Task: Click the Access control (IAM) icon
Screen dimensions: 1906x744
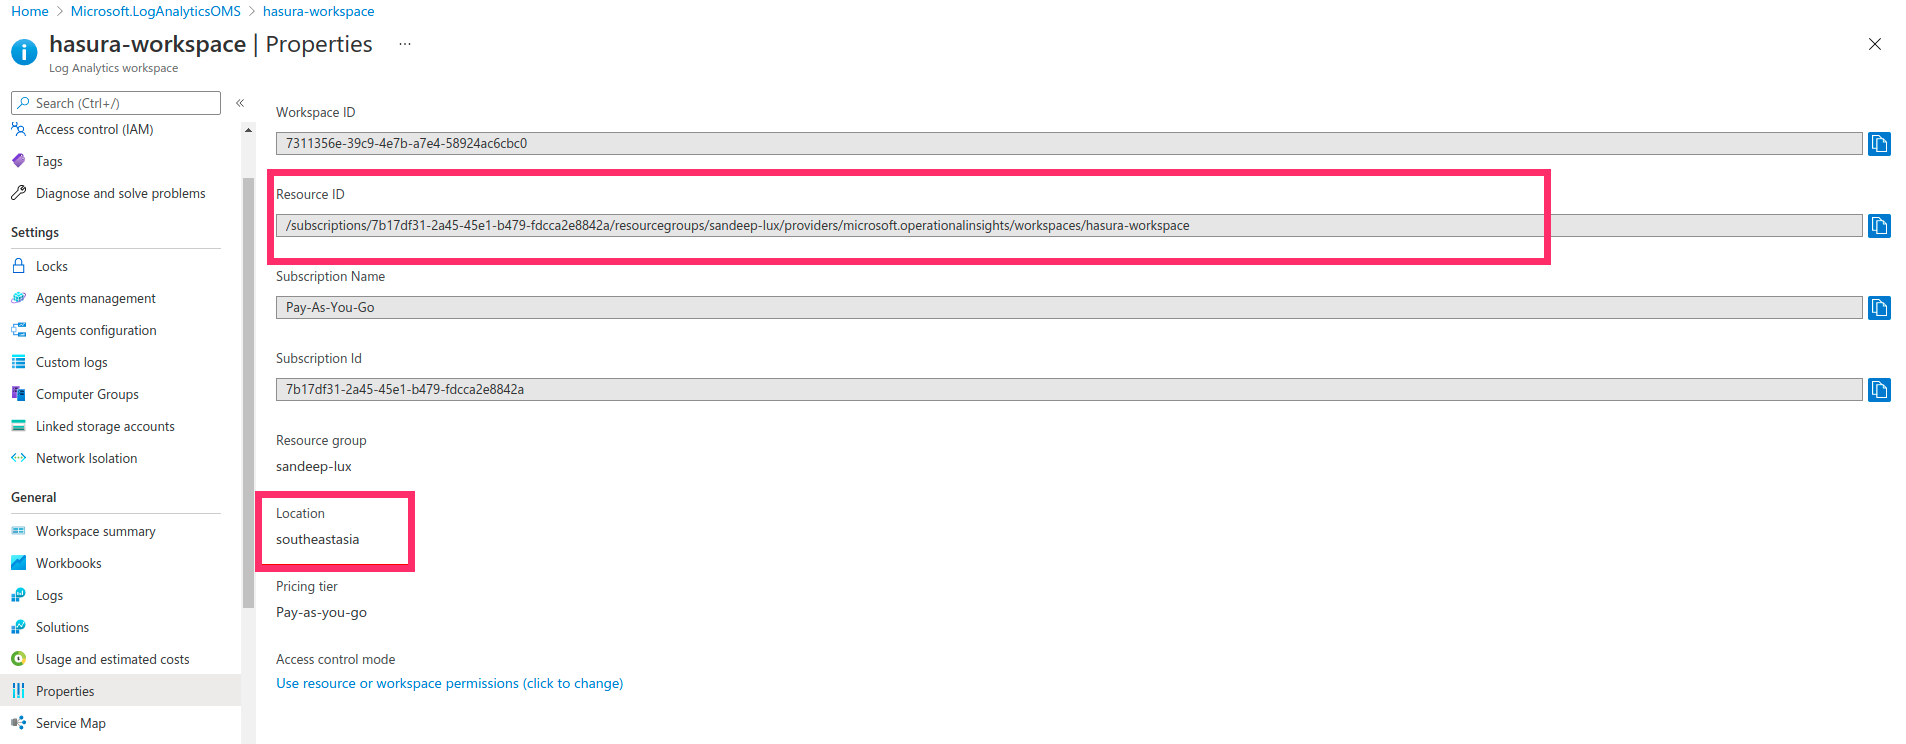Action: click(x=18, y=129)
